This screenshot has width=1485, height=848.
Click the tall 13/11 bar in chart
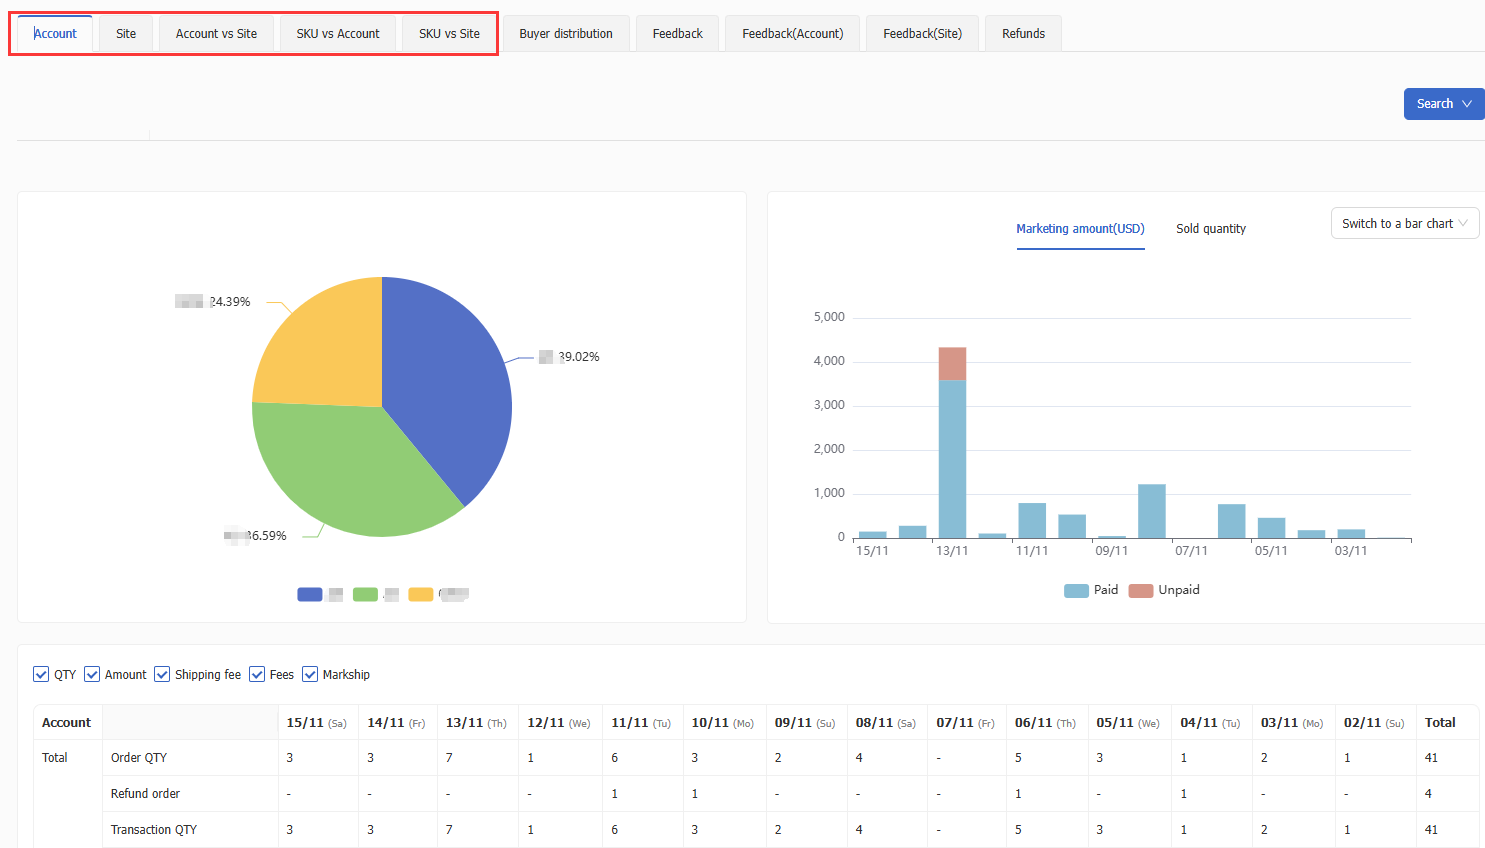point(952,458)
